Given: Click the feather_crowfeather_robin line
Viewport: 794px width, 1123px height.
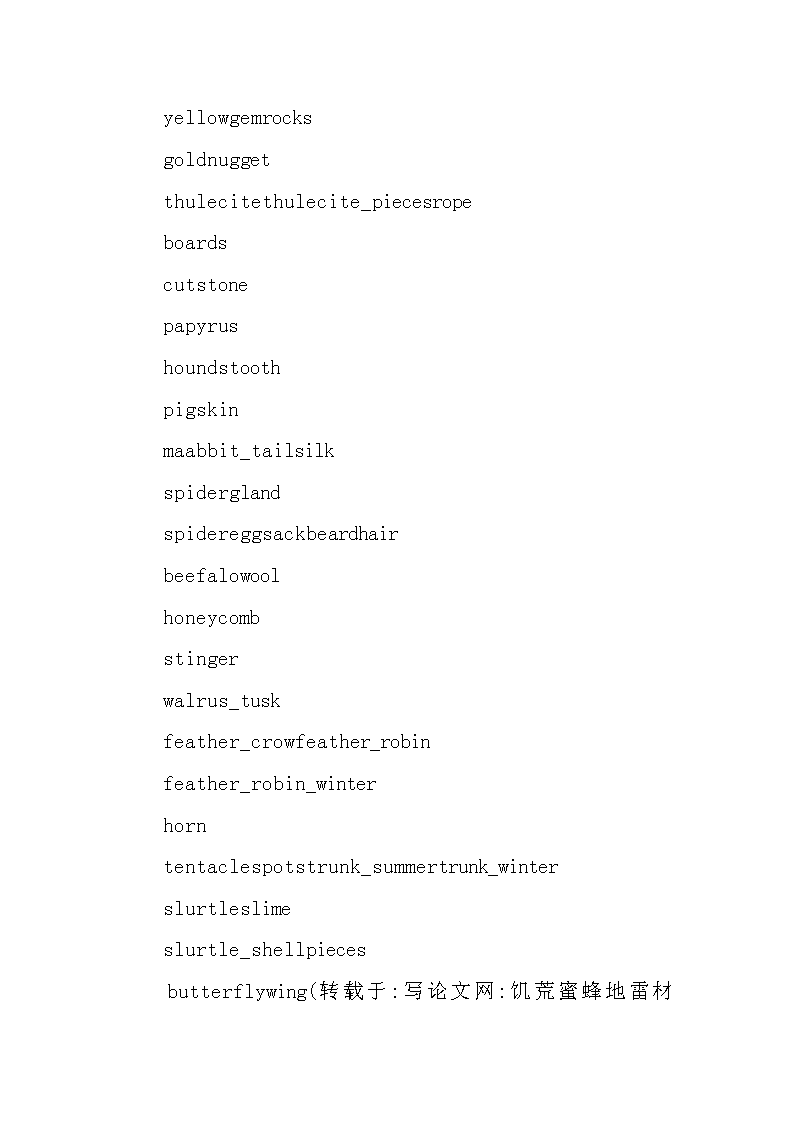Looking at the screenshot, I should (x=297, y=743).
